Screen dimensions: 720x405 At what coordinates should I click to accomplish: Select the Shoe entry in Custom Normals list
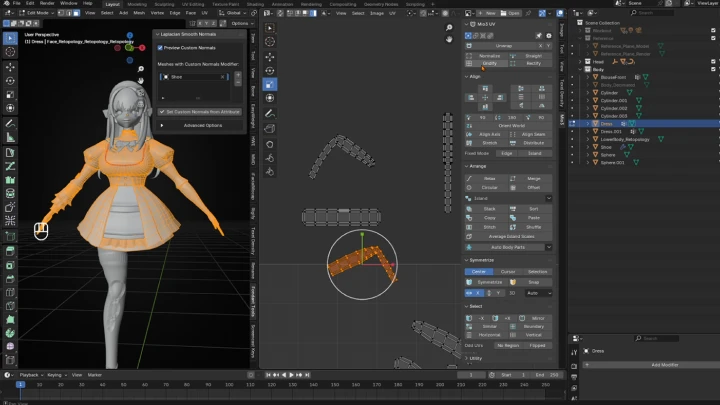[x=193, y=77]
